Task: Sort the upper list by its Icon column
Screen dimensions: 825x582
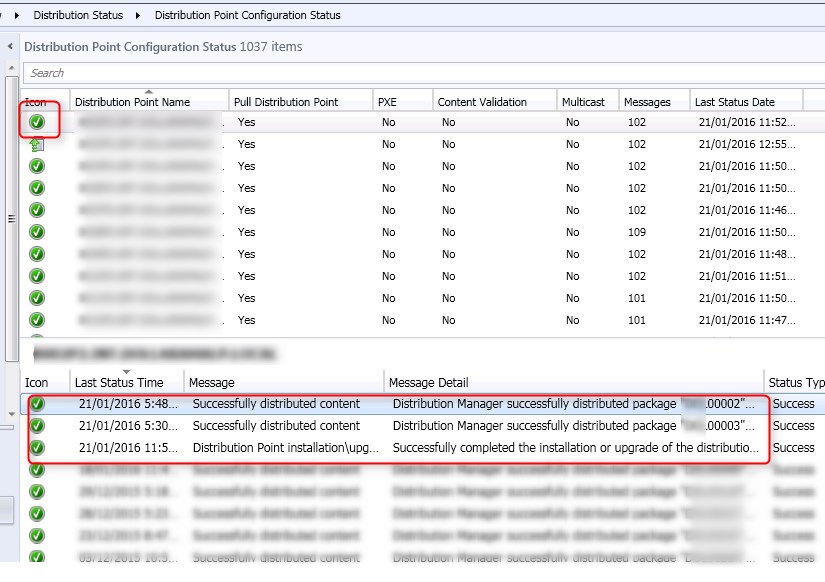Action: point(45,102)
